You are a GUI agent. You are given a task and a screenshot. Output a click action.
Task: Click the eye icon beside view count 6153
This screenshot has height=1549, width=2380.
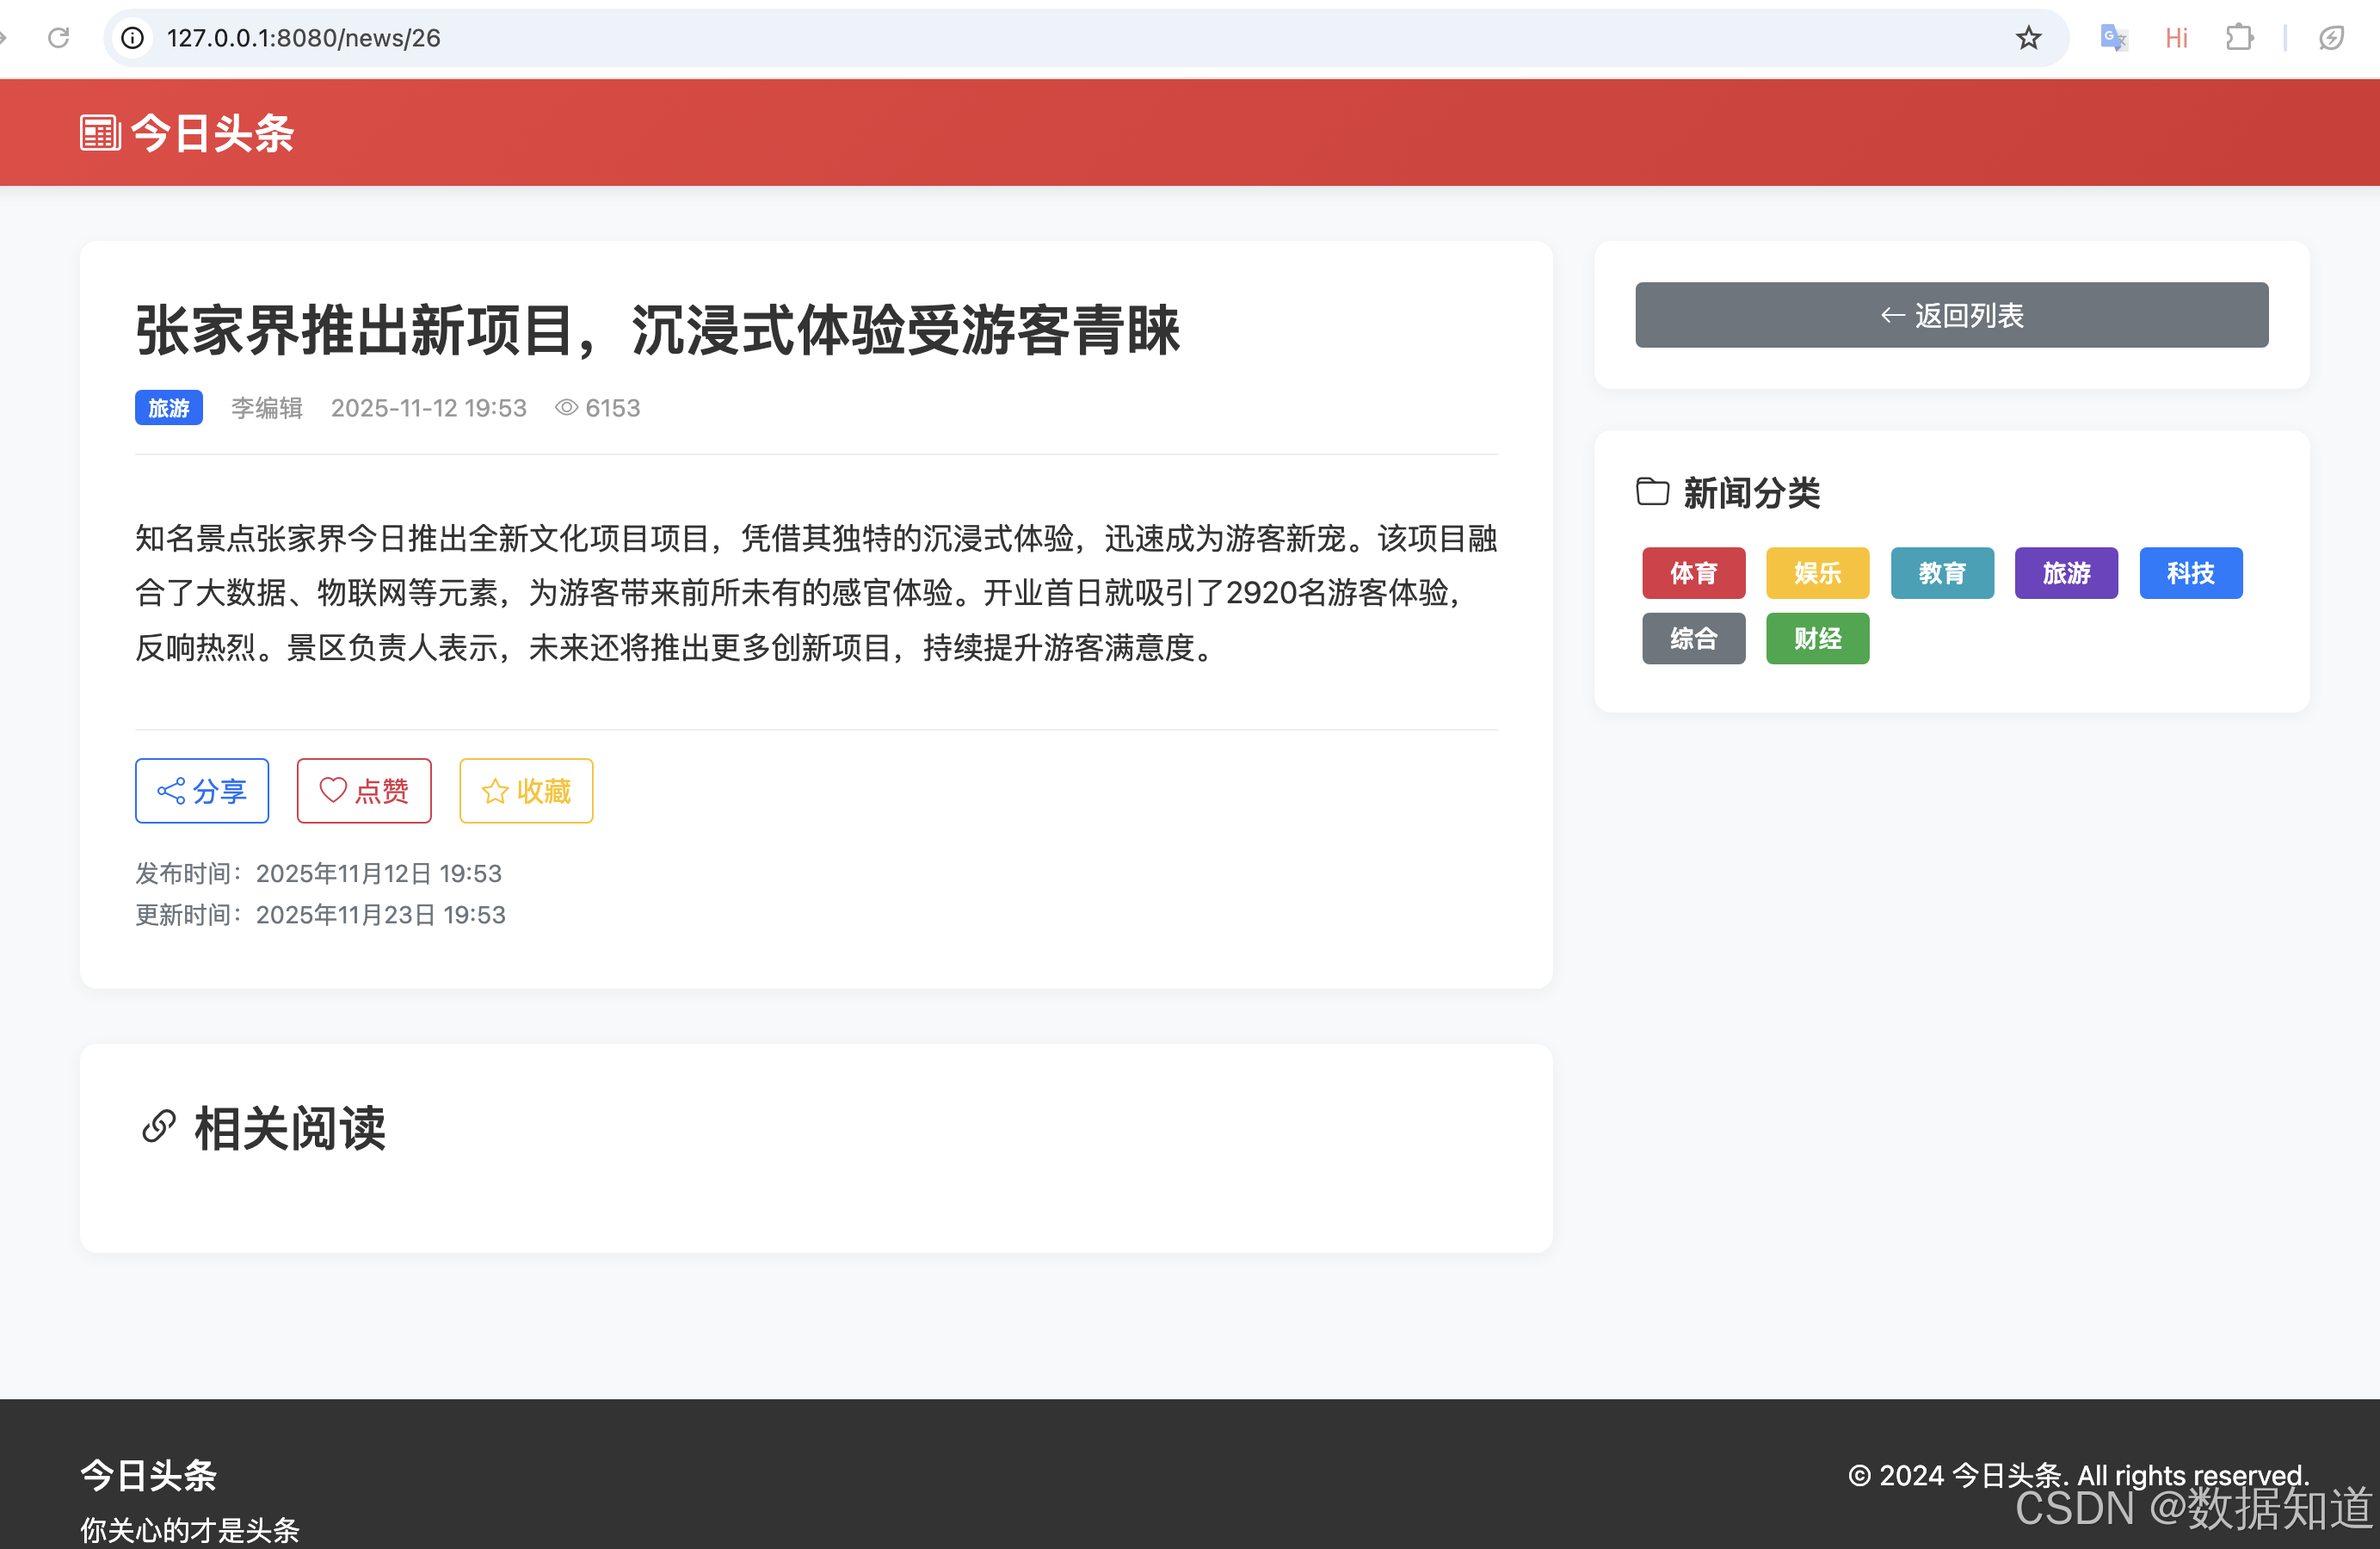[566, 407]
